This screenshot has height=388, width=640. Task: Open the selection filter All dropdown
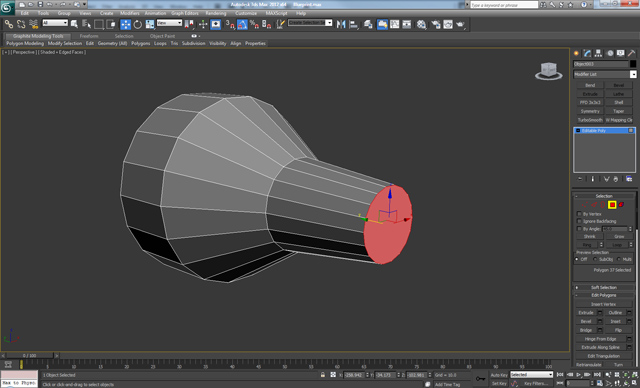[55, 23]
